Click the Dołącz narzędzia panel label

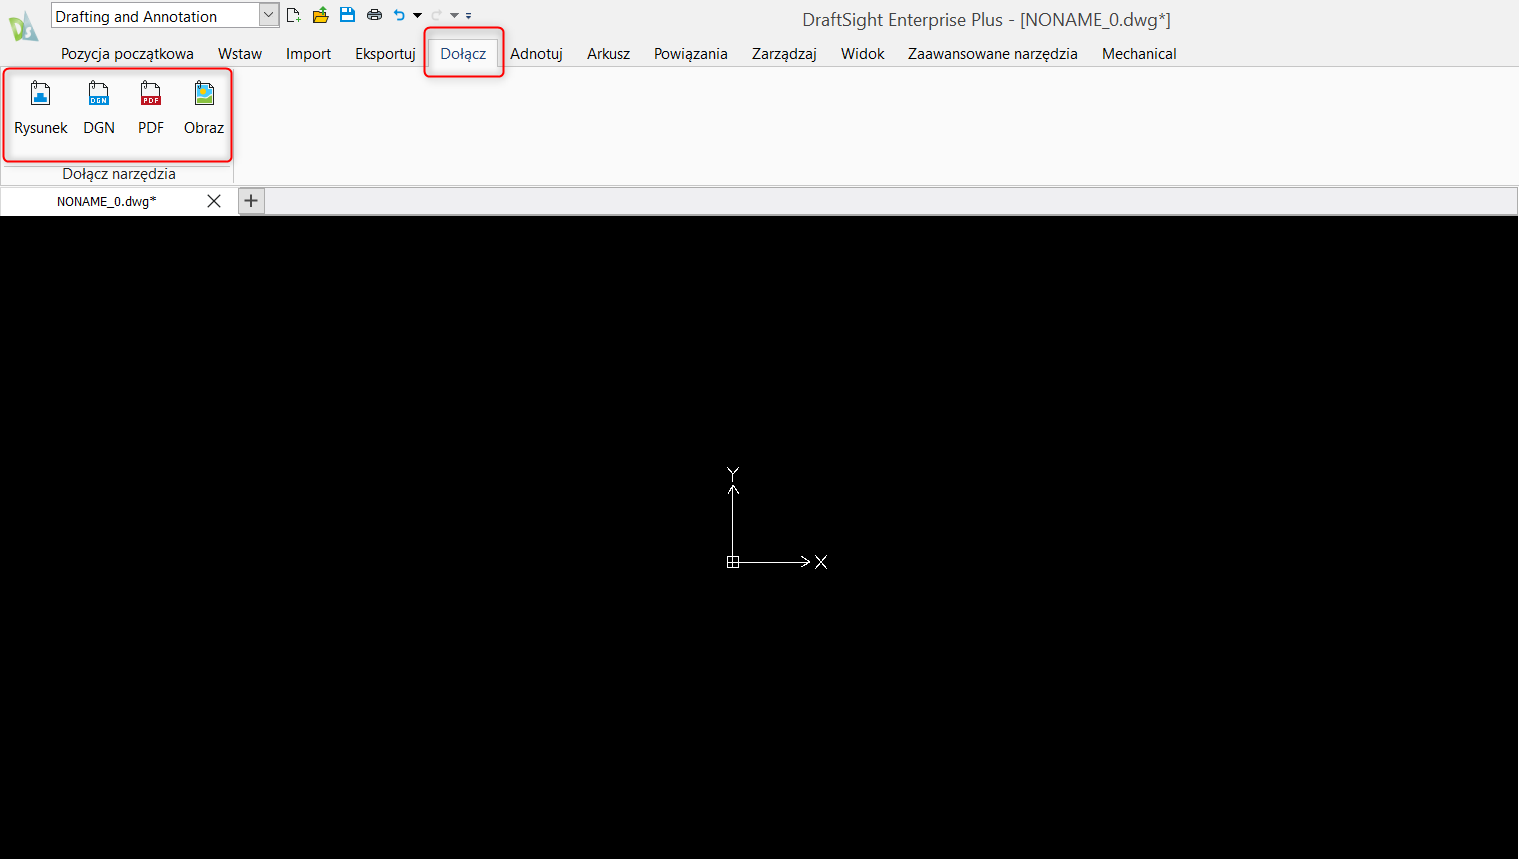point(118,173)
